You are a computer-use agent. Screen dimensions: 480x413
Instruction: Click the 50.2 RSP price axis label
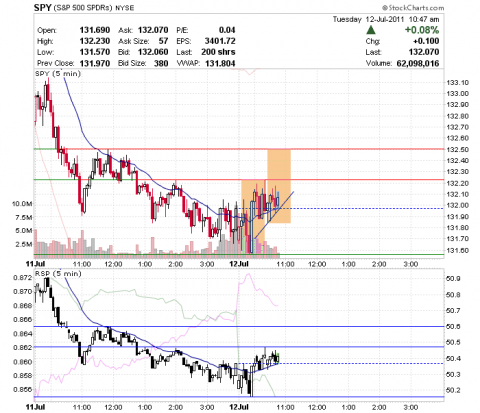[x=453, y=390]
